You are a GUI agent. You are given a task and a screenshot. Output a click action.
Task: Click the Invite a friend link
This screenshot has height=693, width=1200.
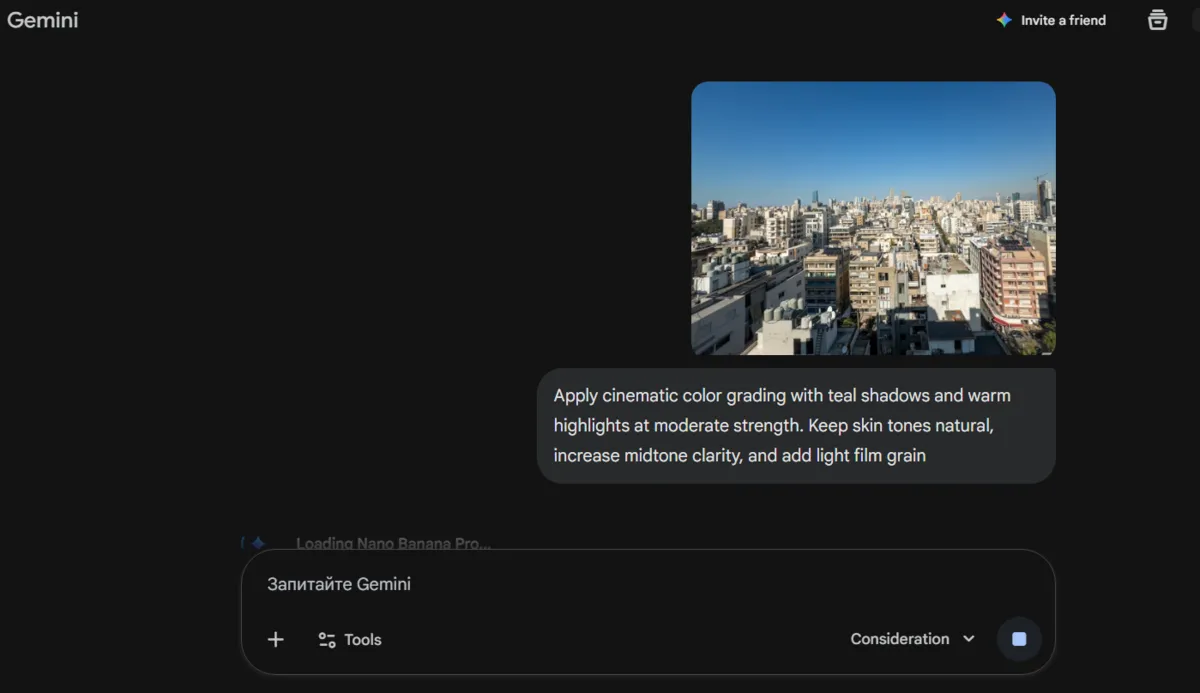pyautogui.click(x=1063, y=19)
